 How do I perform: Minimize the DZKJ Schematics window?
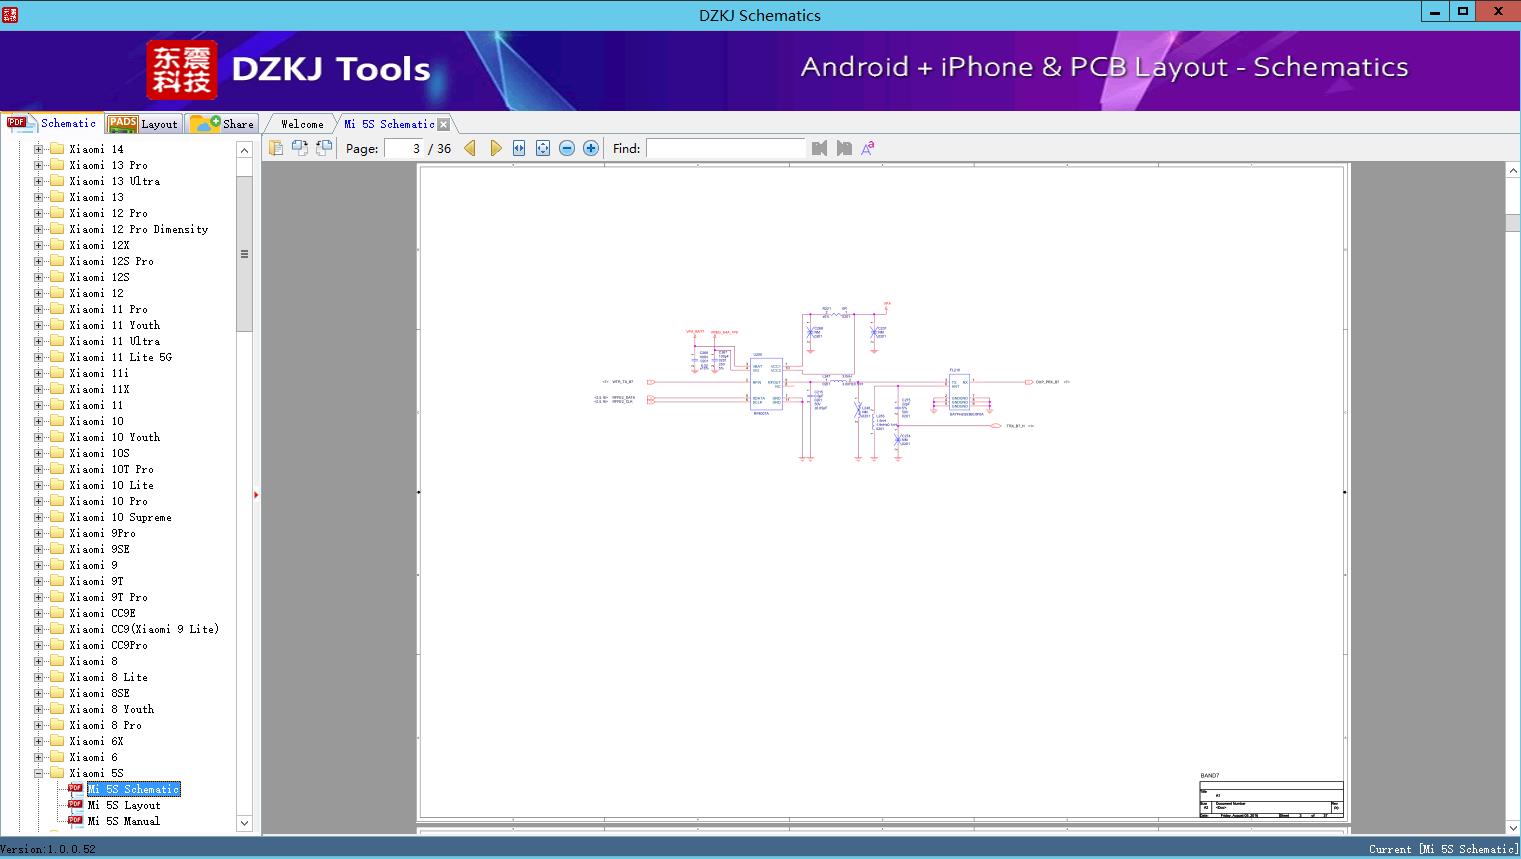(x=1435, y=12)
